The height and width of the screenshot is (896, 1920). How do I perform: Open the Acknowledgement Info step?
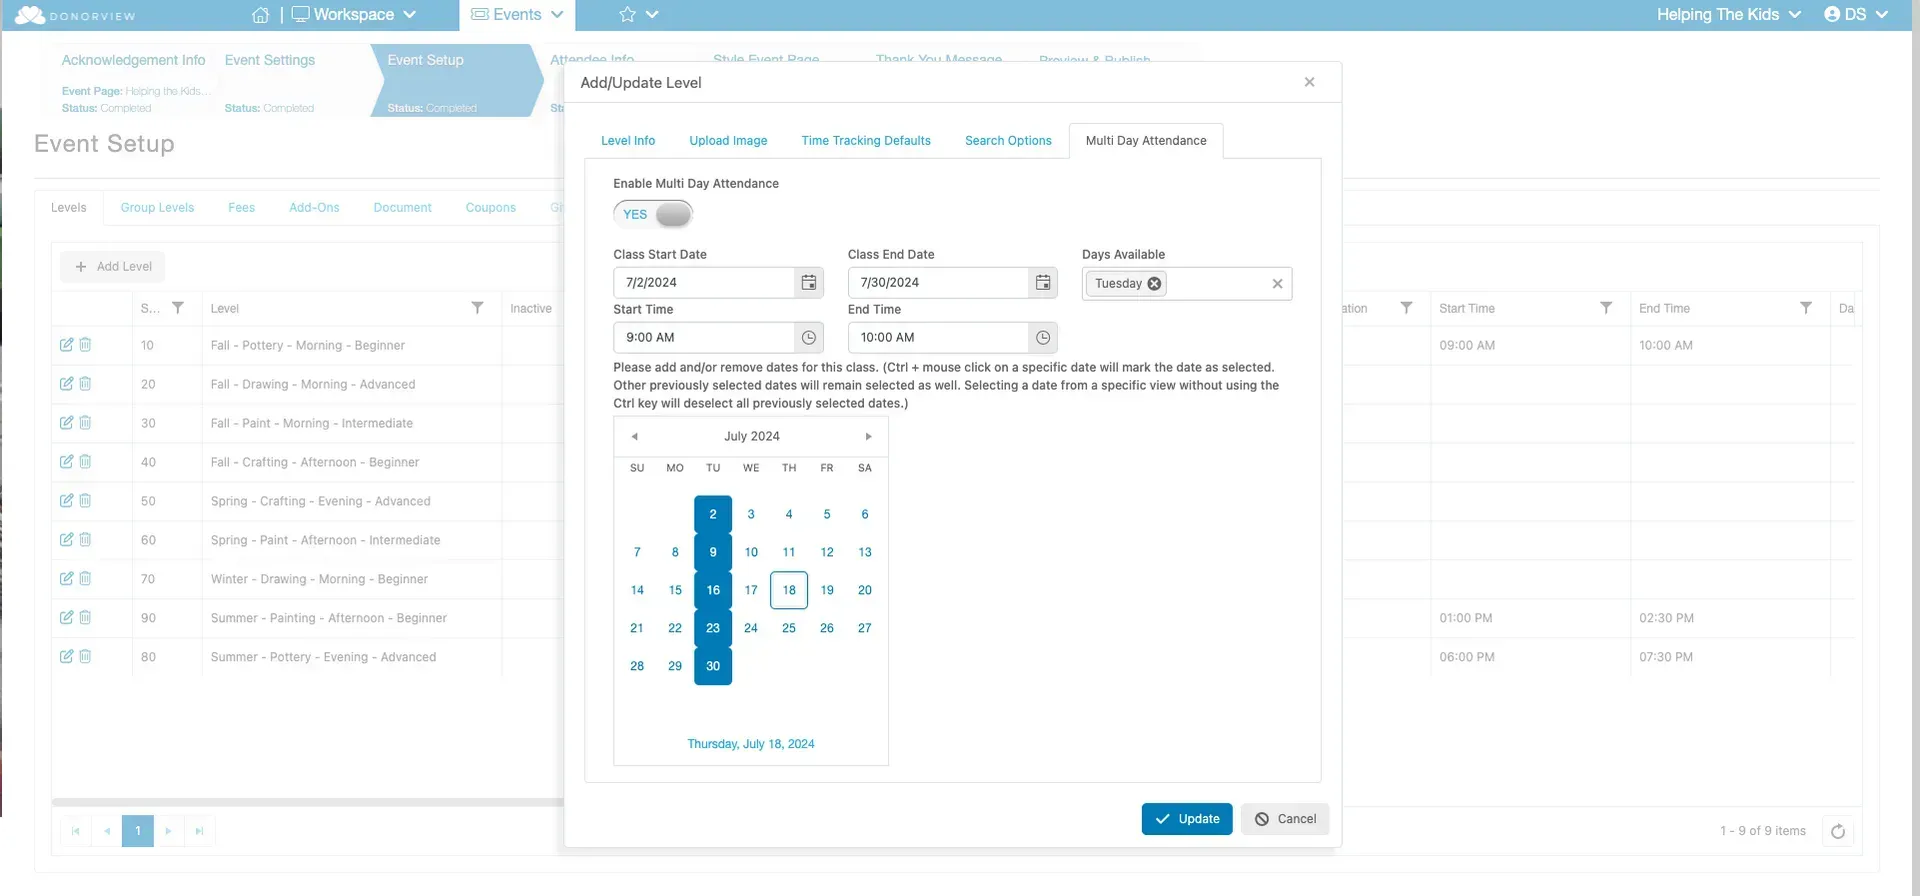pos(133,60)
